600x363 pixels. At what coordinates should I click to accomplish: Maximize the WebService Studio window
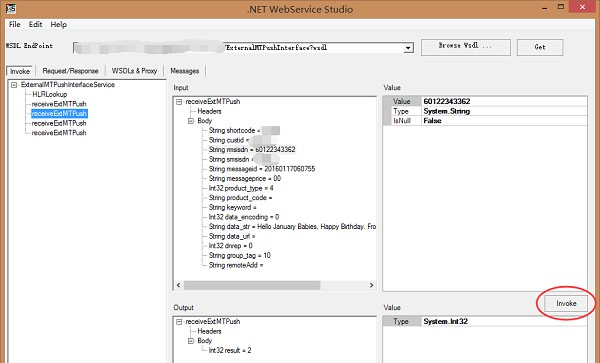click(x=561, y=7)
